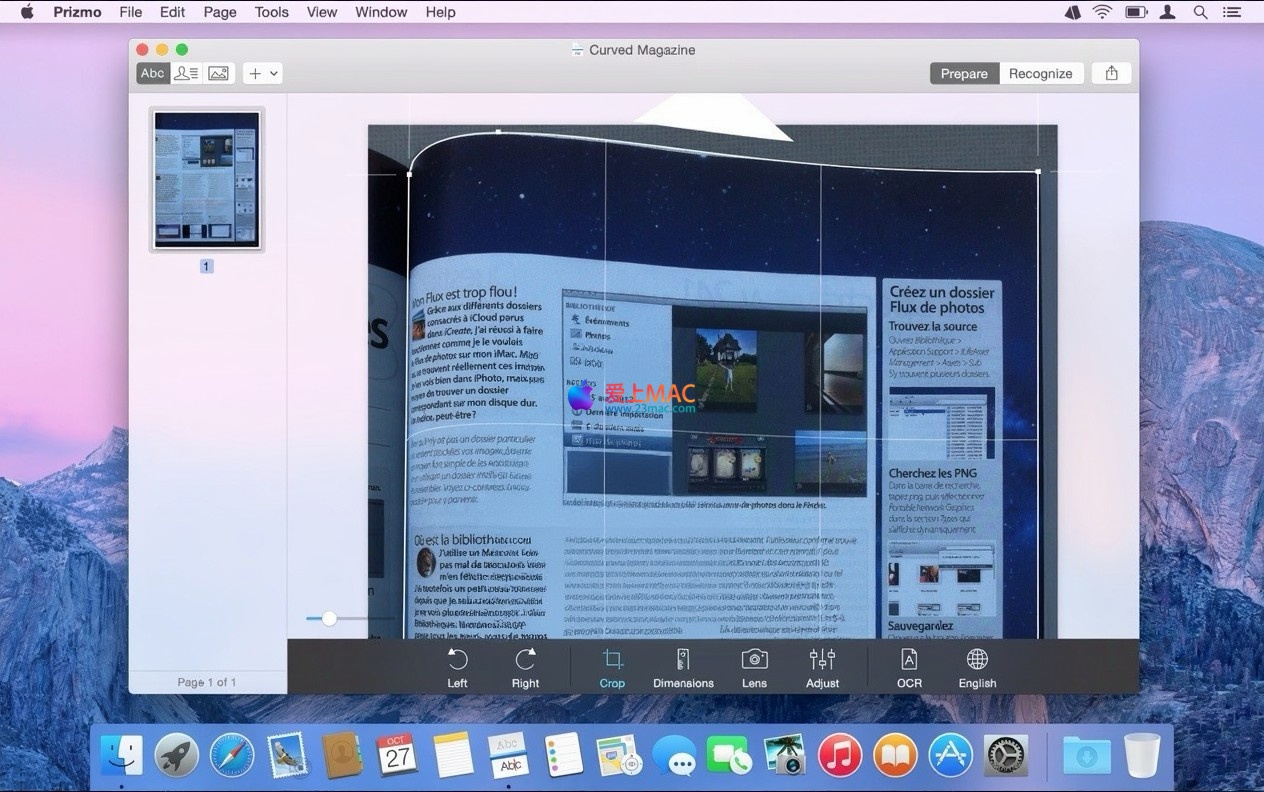
Task: Open the Lens correction tool
Action: pyautogui.click(x=754, y=667)
